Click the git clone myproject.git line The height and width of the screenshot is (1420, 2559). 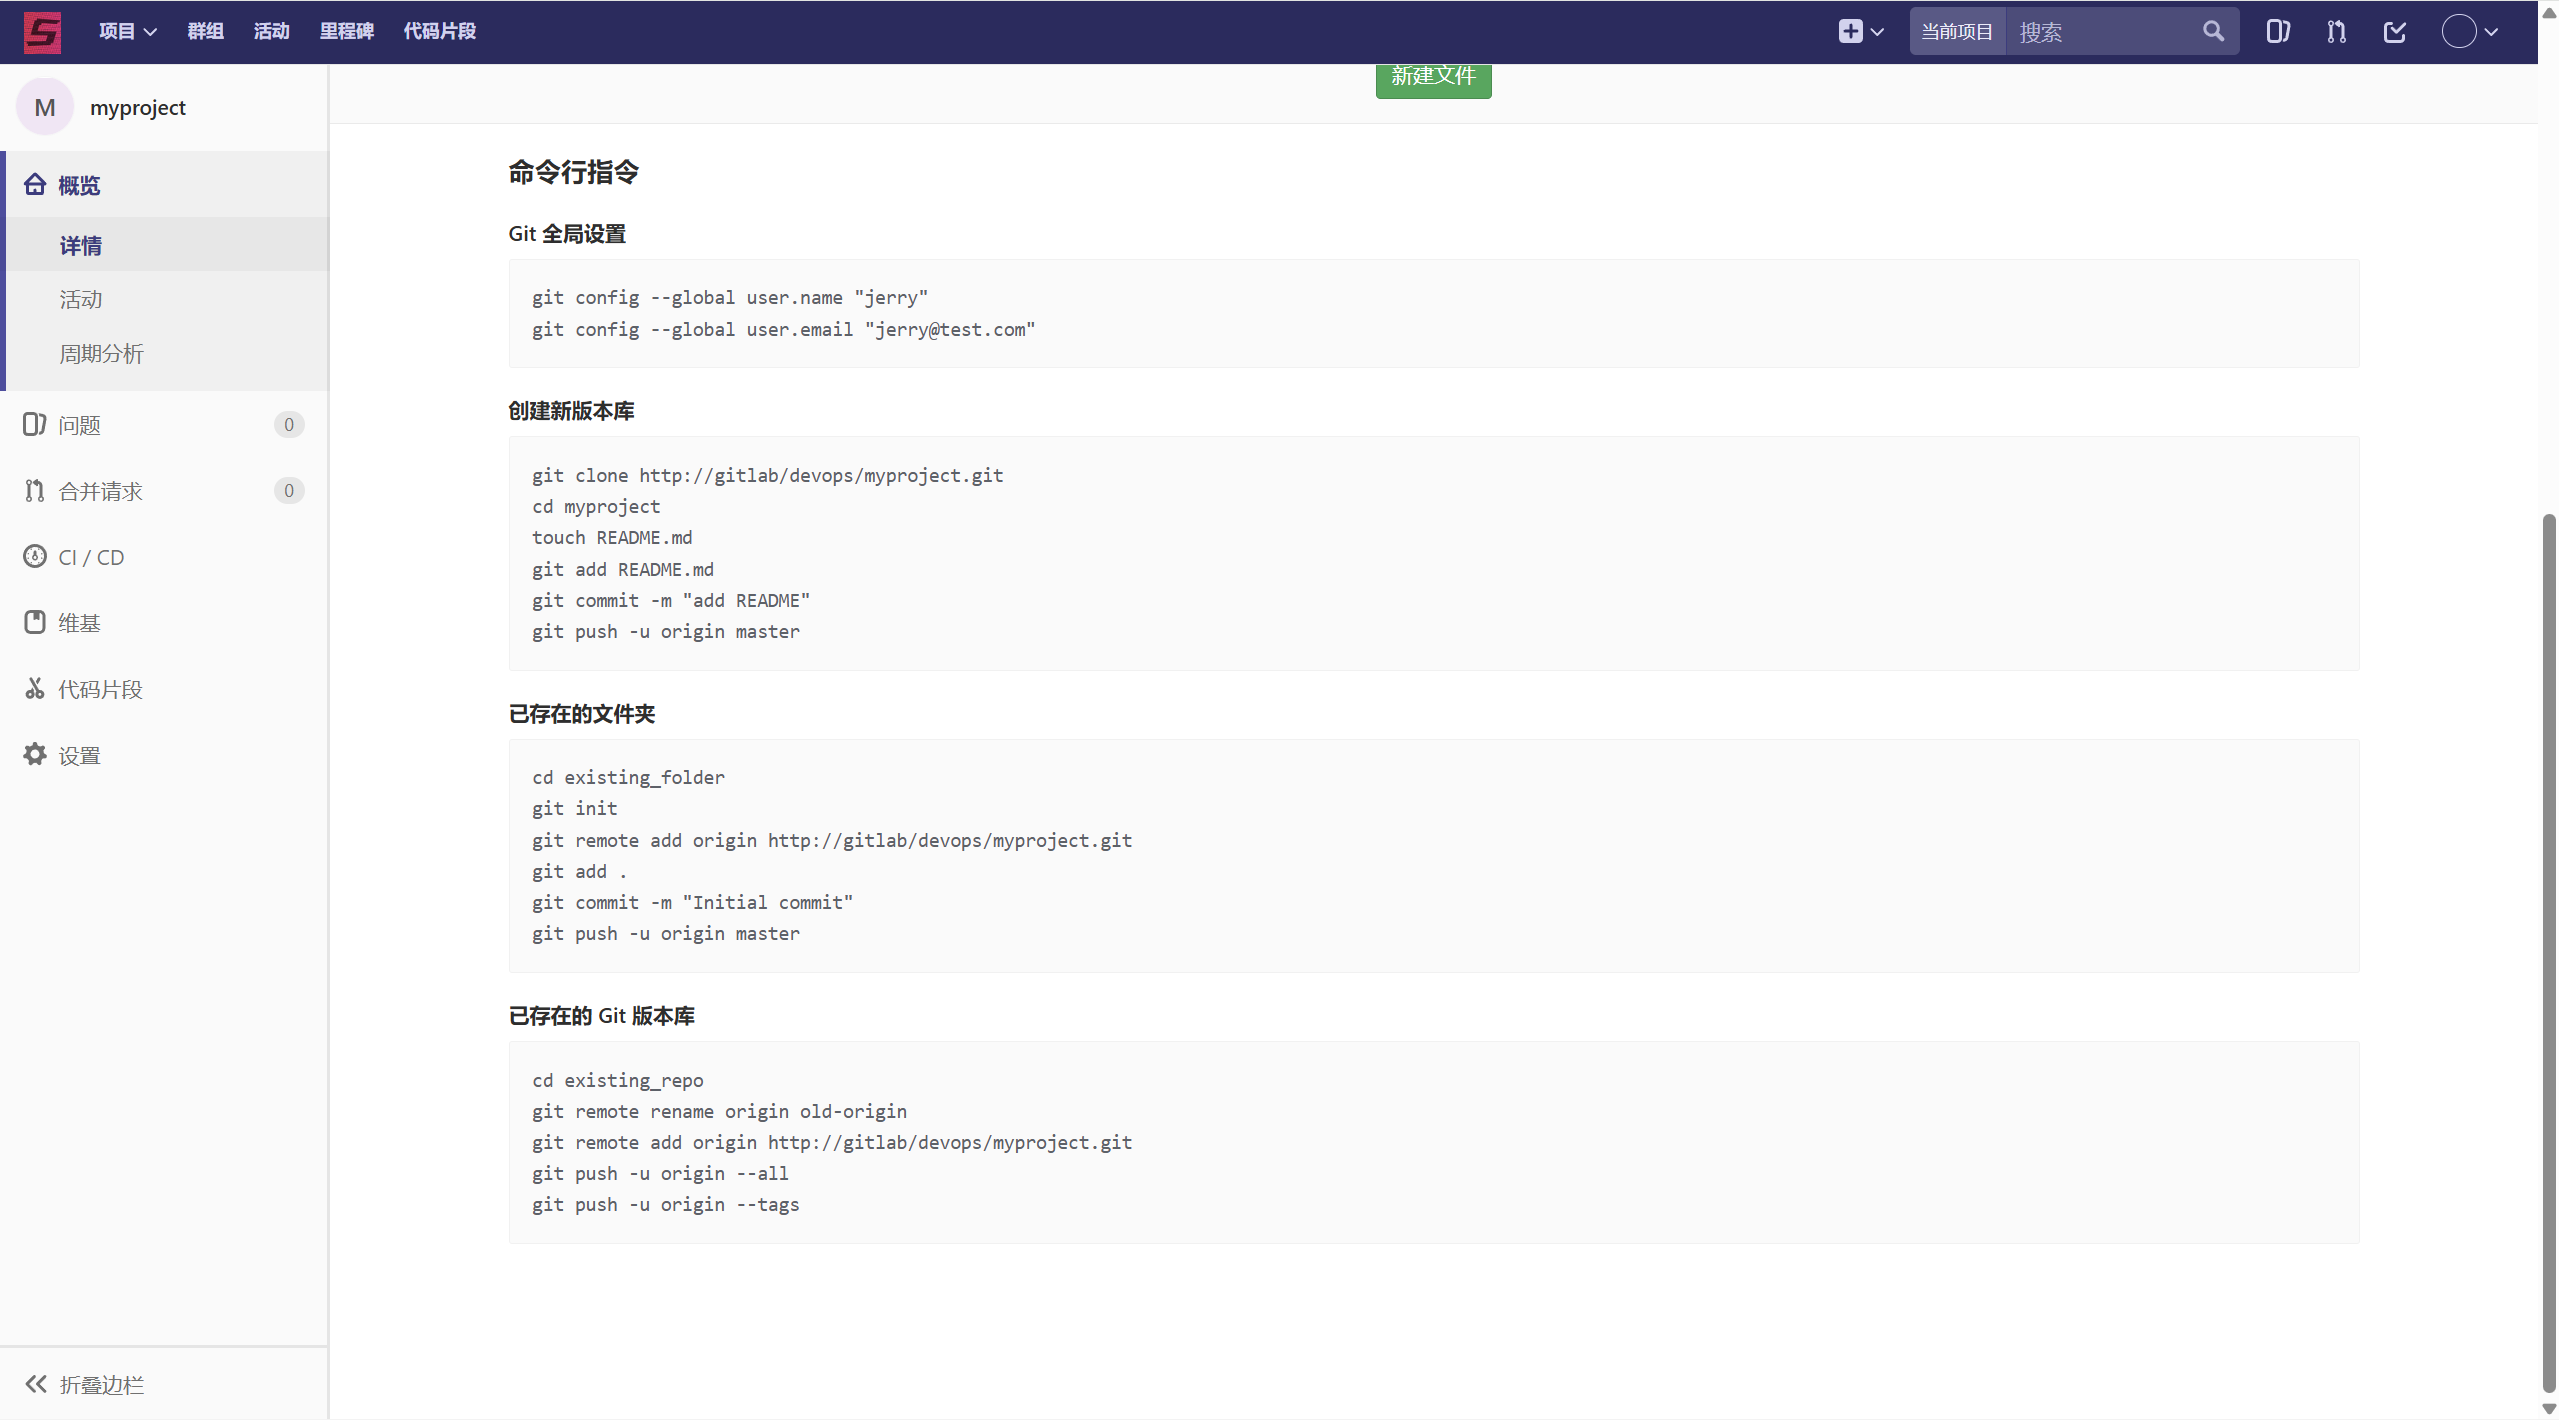coord(768,475)
